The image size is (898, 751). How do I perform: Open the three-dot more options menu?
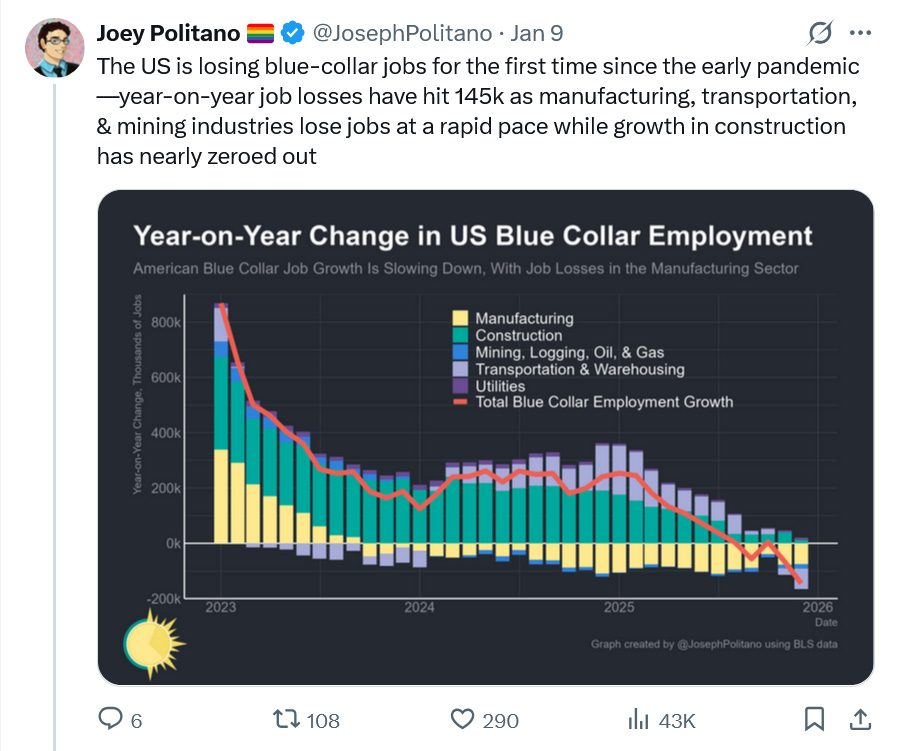click(860, 33)
